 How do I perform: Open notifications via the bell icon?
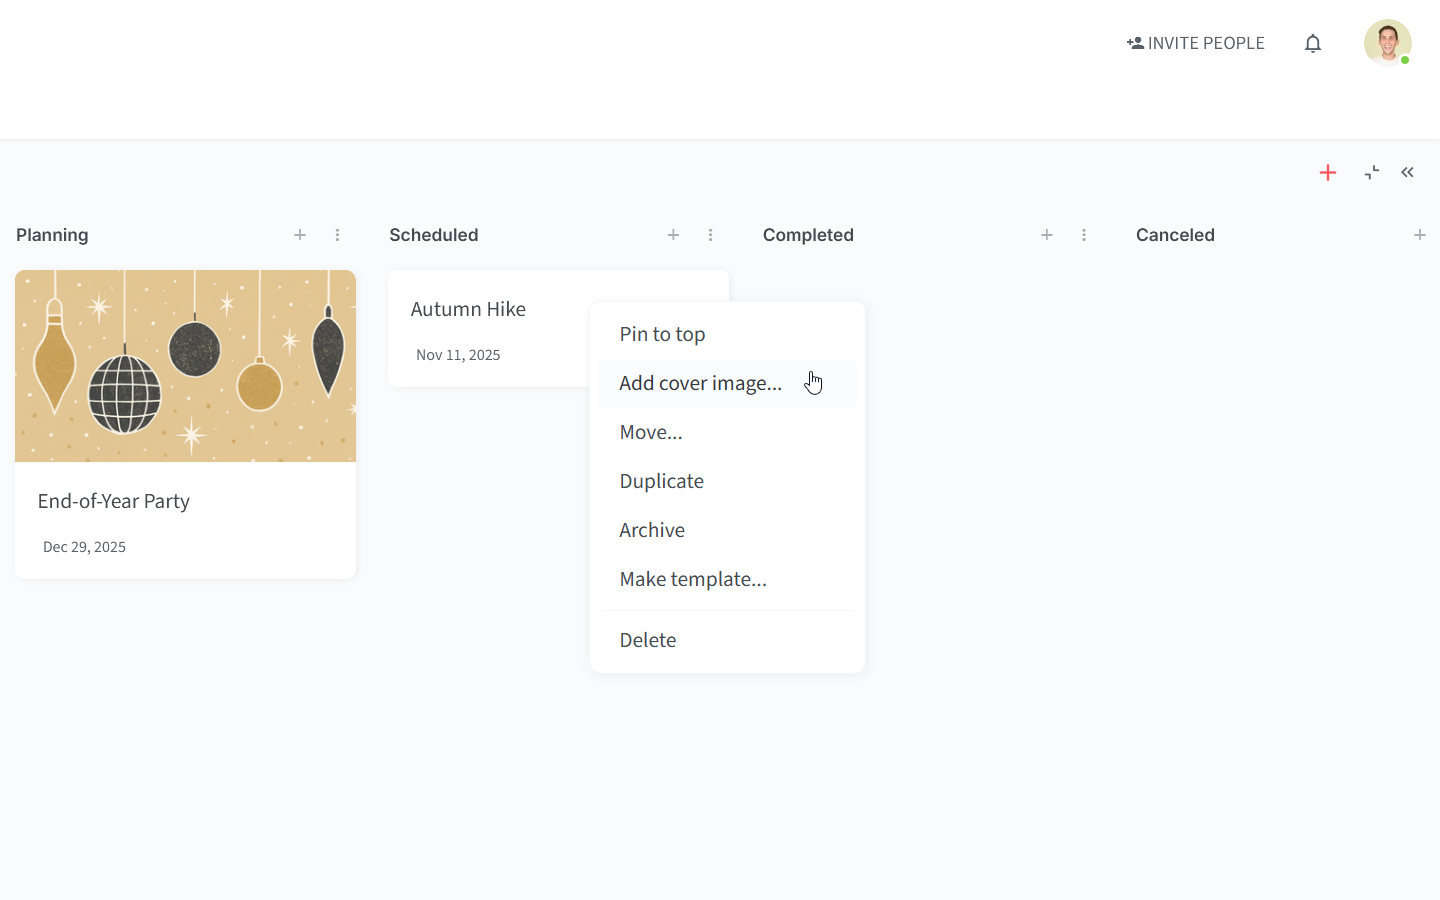(1312, 42)
